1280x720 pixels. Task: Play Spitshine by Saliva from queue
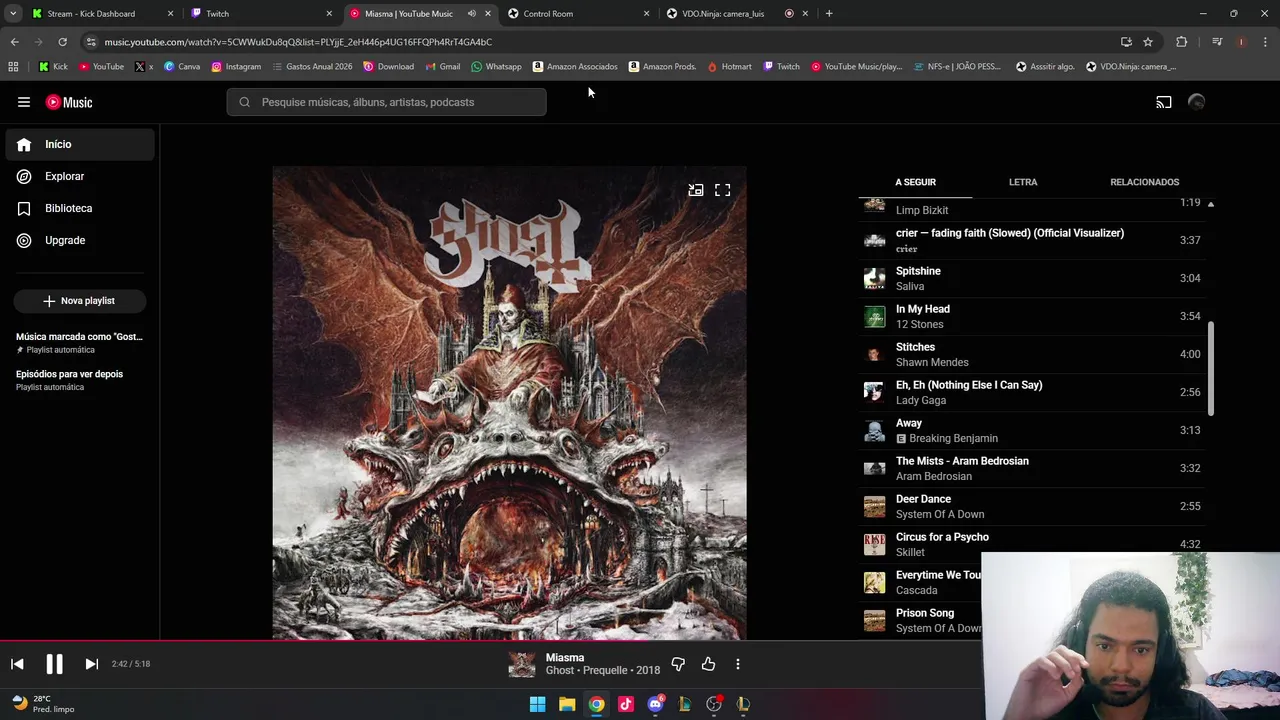[1033, 278]
